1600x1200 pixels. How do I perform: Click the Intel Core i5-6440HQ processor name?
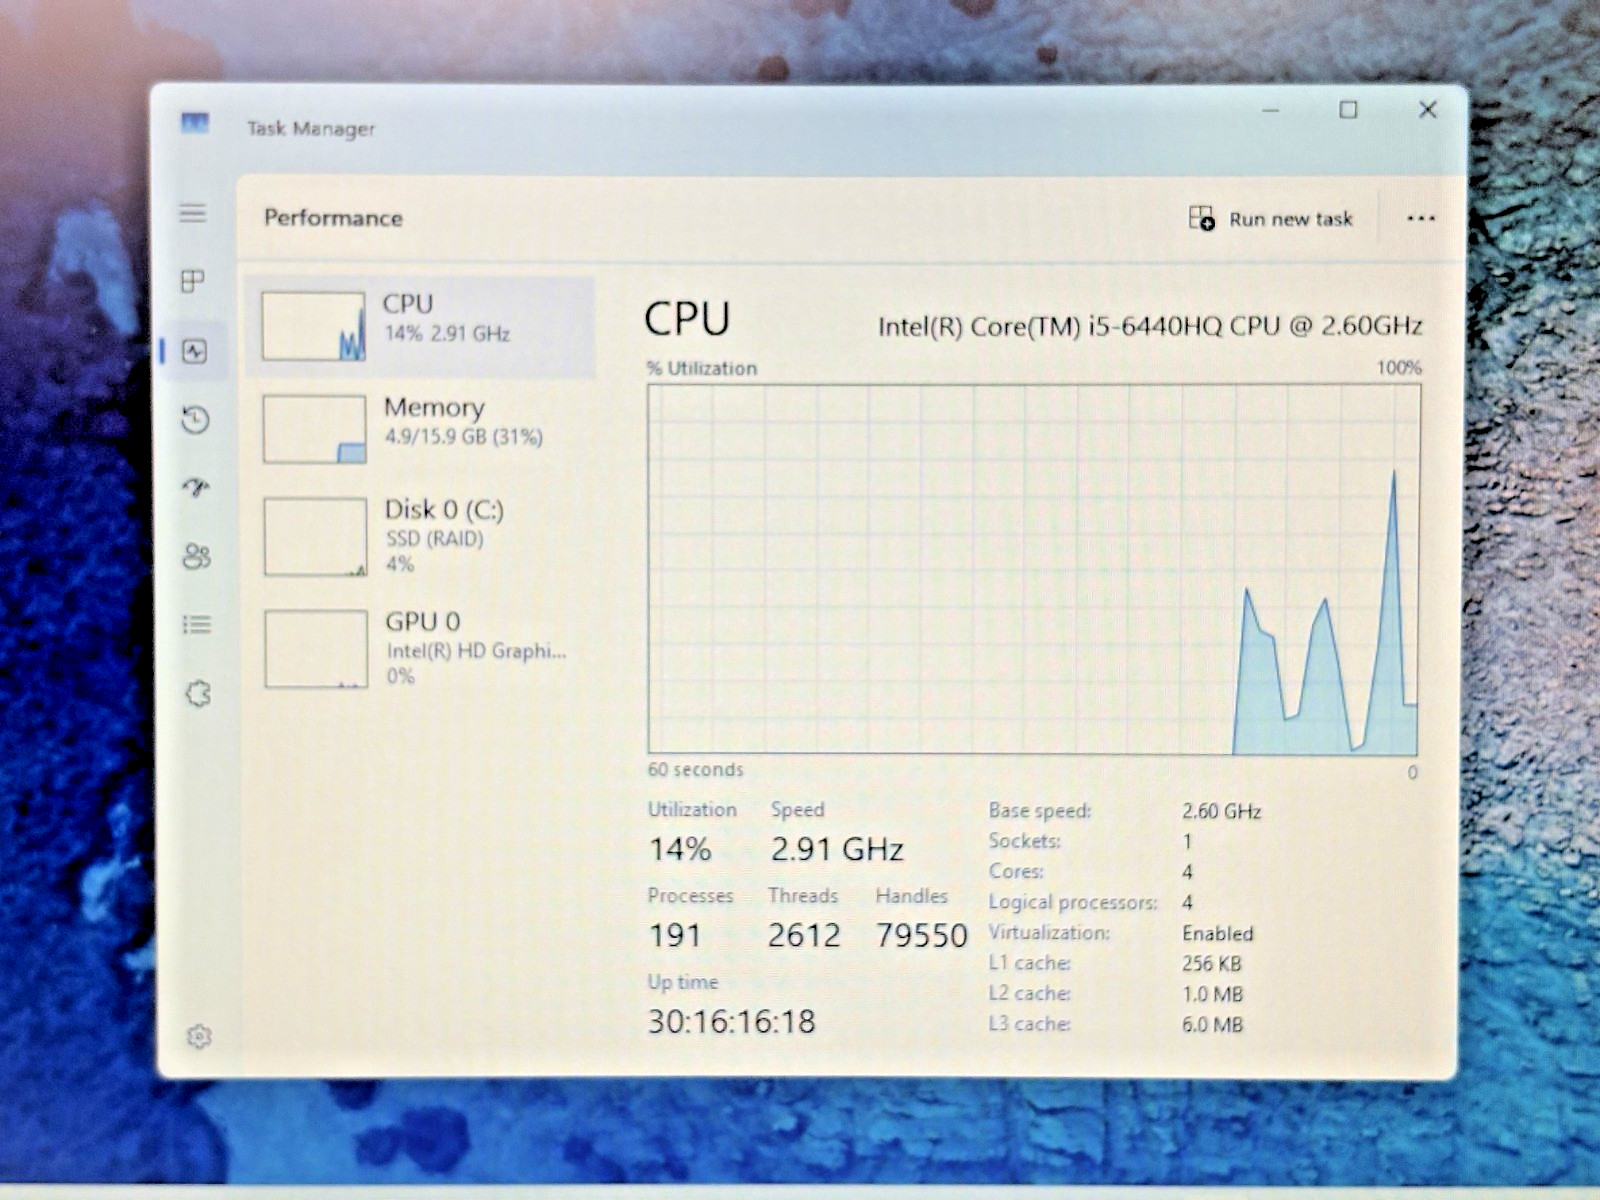coord(1150,326)
